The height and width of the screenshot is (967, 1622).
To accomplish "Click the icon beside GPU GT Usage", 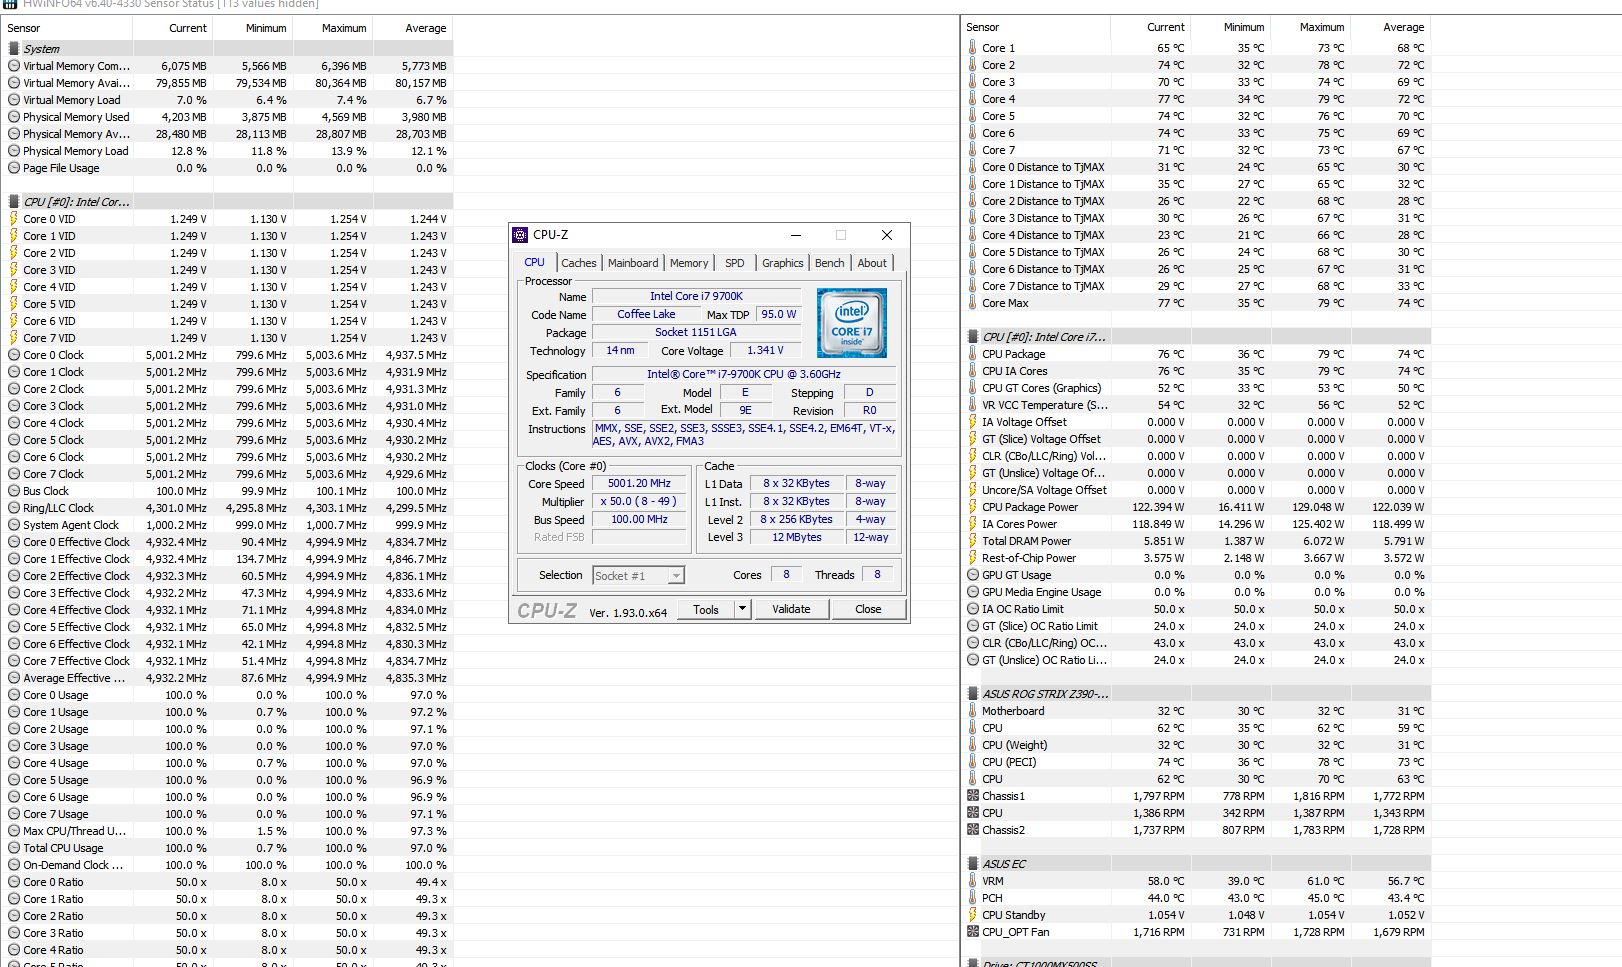I will pos(973,575).
